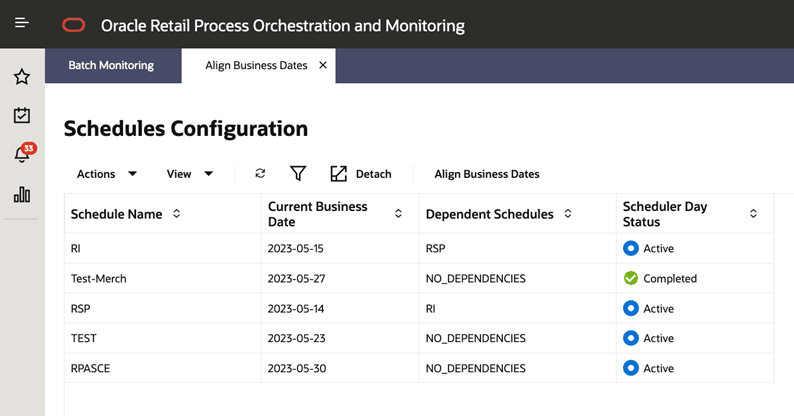Click NO_DEPENDENCIES in Test-Merch row

(475, 278)
